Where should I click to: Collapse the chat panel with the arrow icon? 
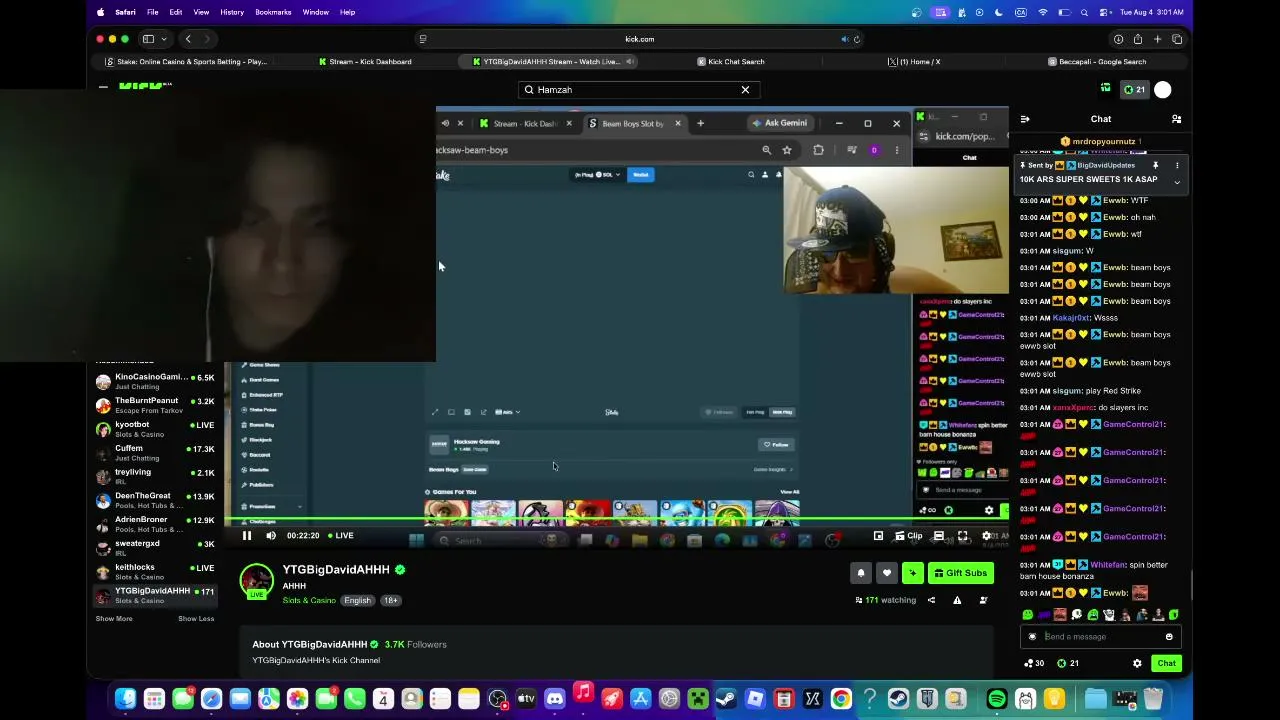coord(1025,119)
